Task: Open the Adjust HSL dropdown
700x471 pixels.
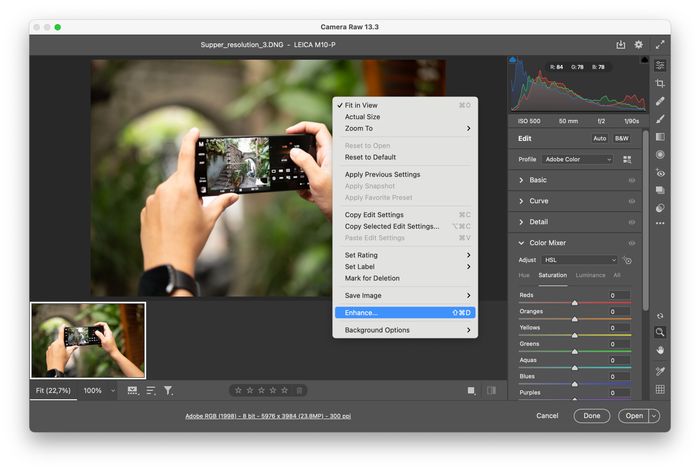Action: (x=579, y=260)
